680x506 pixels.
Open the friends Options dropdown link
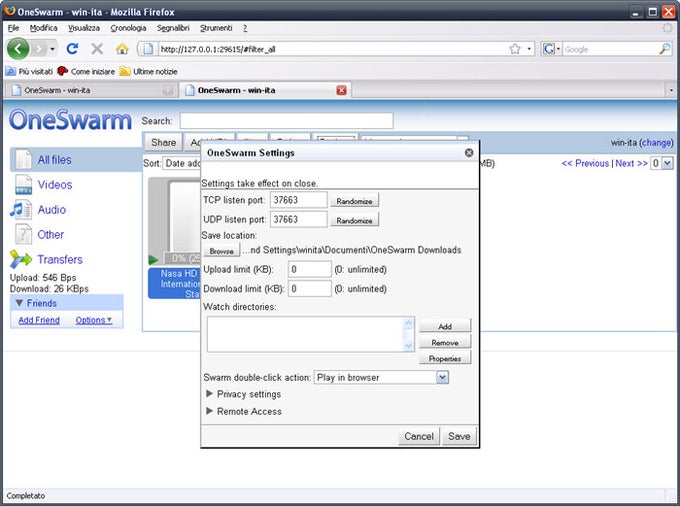[x=94, y=320]
